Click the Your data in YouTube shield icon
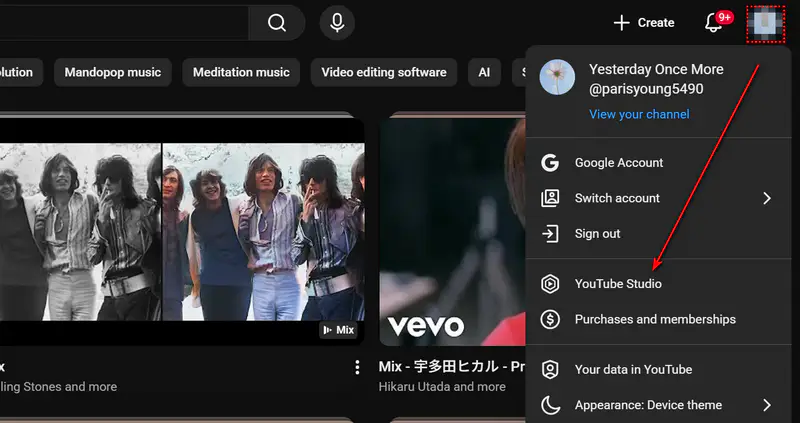The image size is (800, 423). click(549, 370)
